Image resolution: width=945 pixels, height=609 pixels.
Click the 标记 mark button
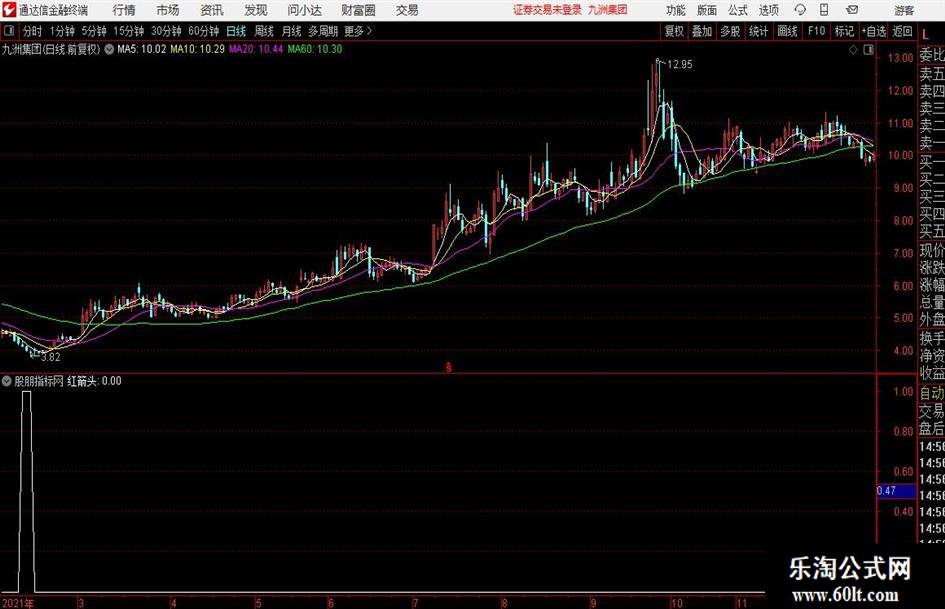click(844, 31)
